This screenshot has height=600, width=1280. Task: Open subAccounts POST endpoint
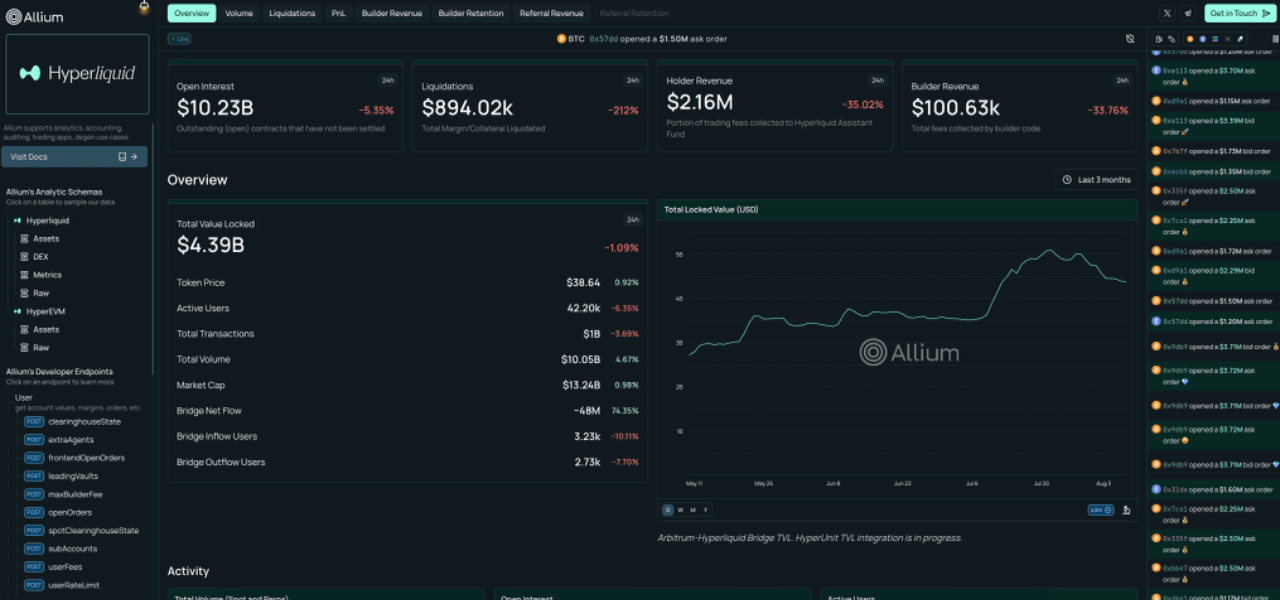tap(73, 548)
